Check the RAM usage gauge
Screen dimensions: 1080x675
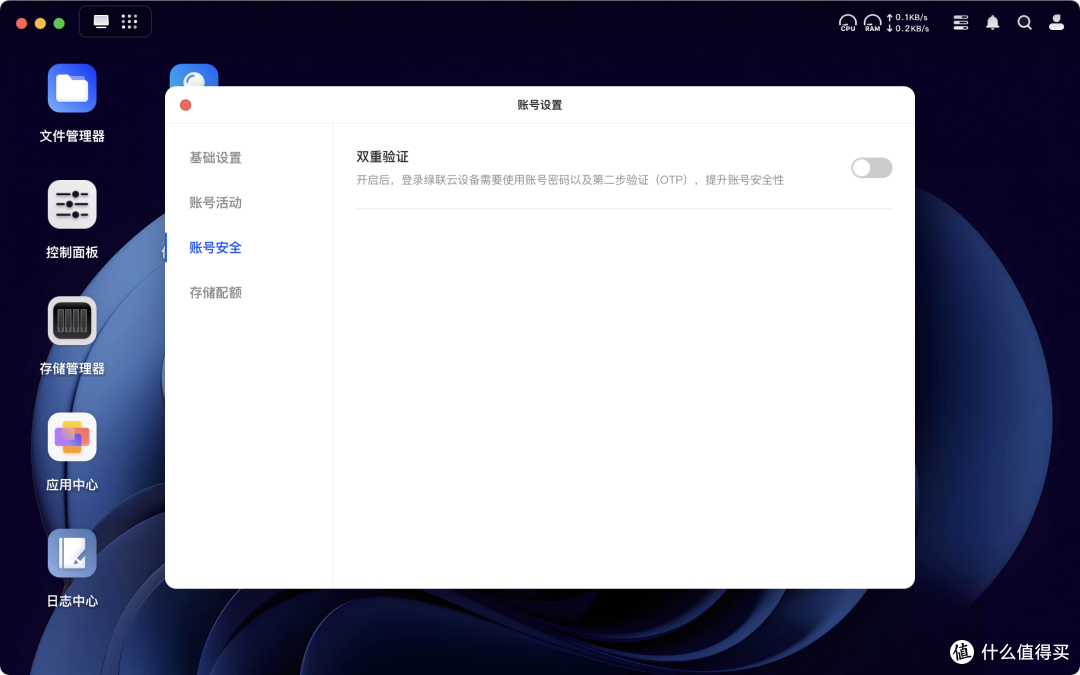873,23
